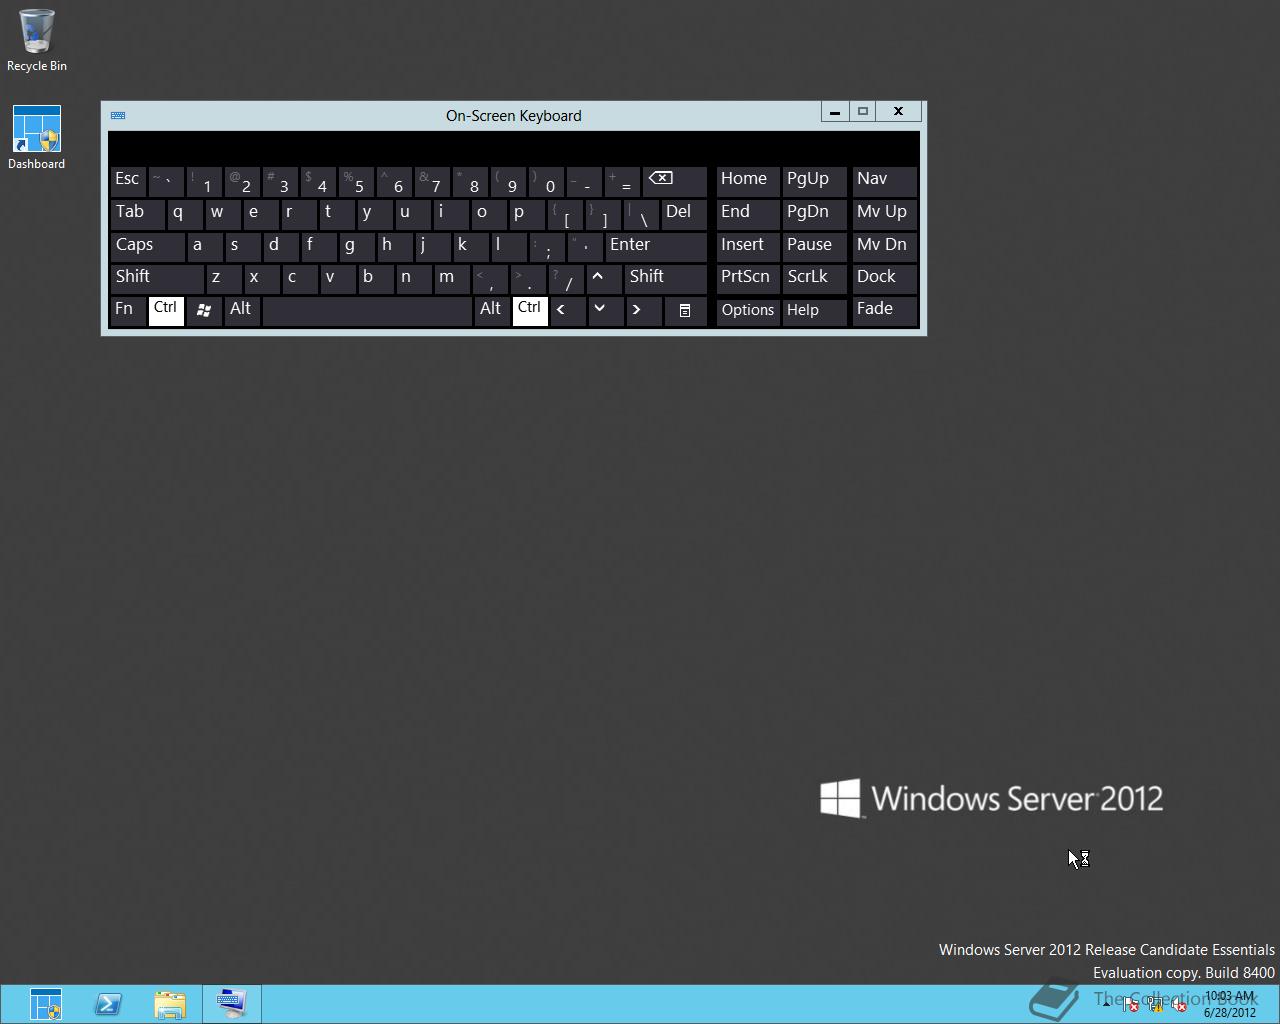Click the Fade key

(x=884, y=310)
